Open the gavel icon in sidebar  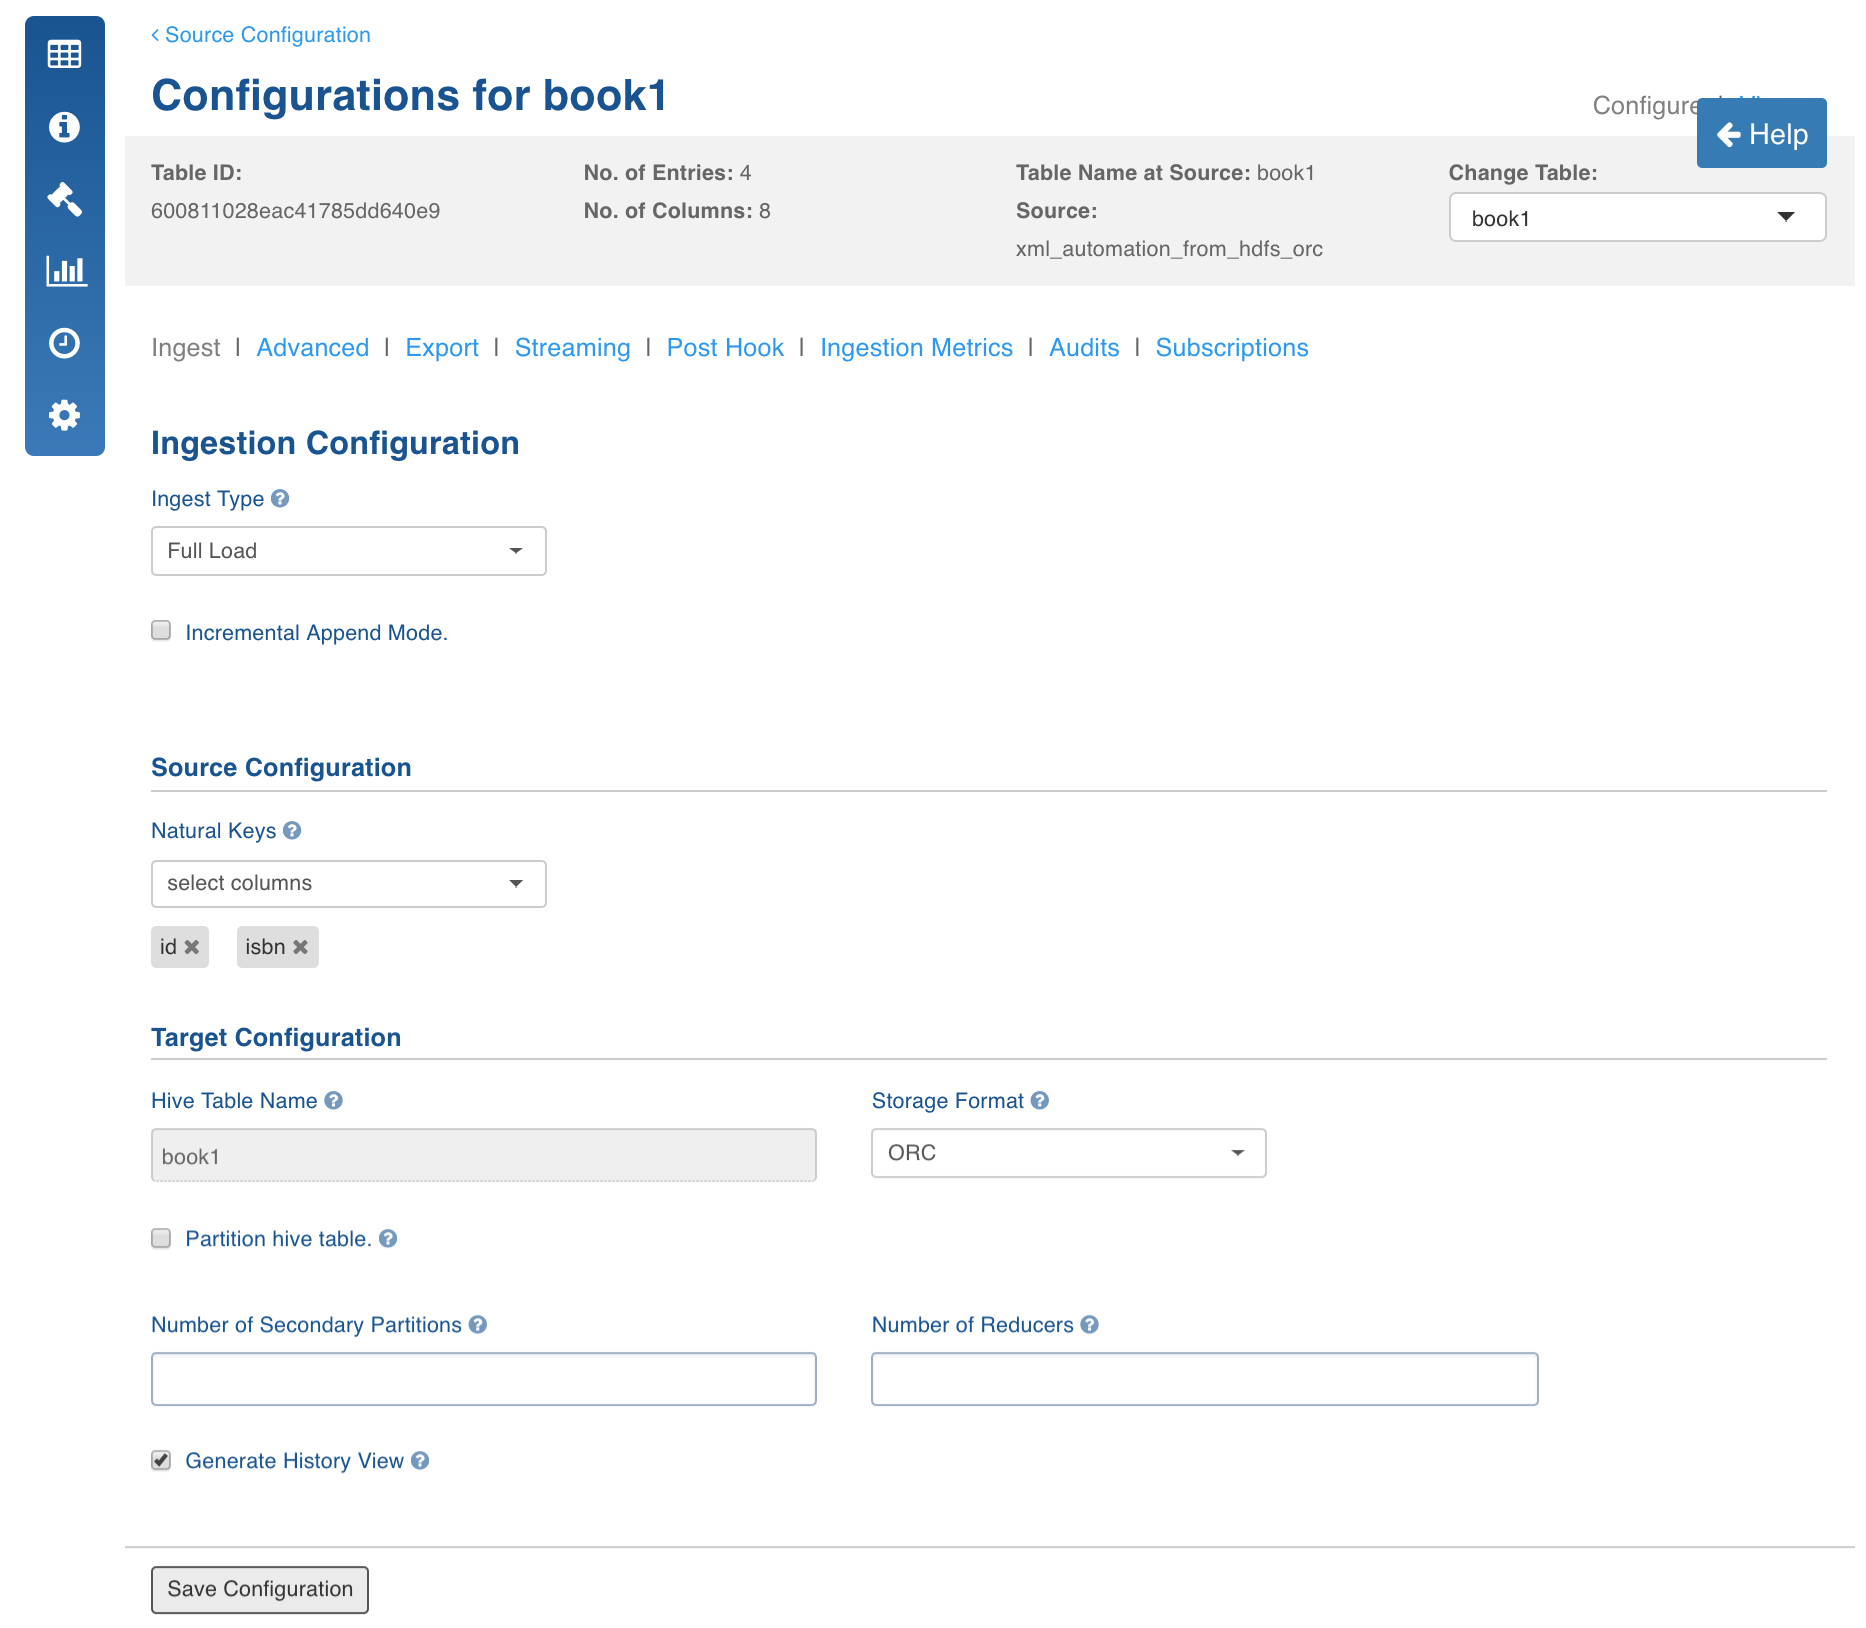coord(65,199)
